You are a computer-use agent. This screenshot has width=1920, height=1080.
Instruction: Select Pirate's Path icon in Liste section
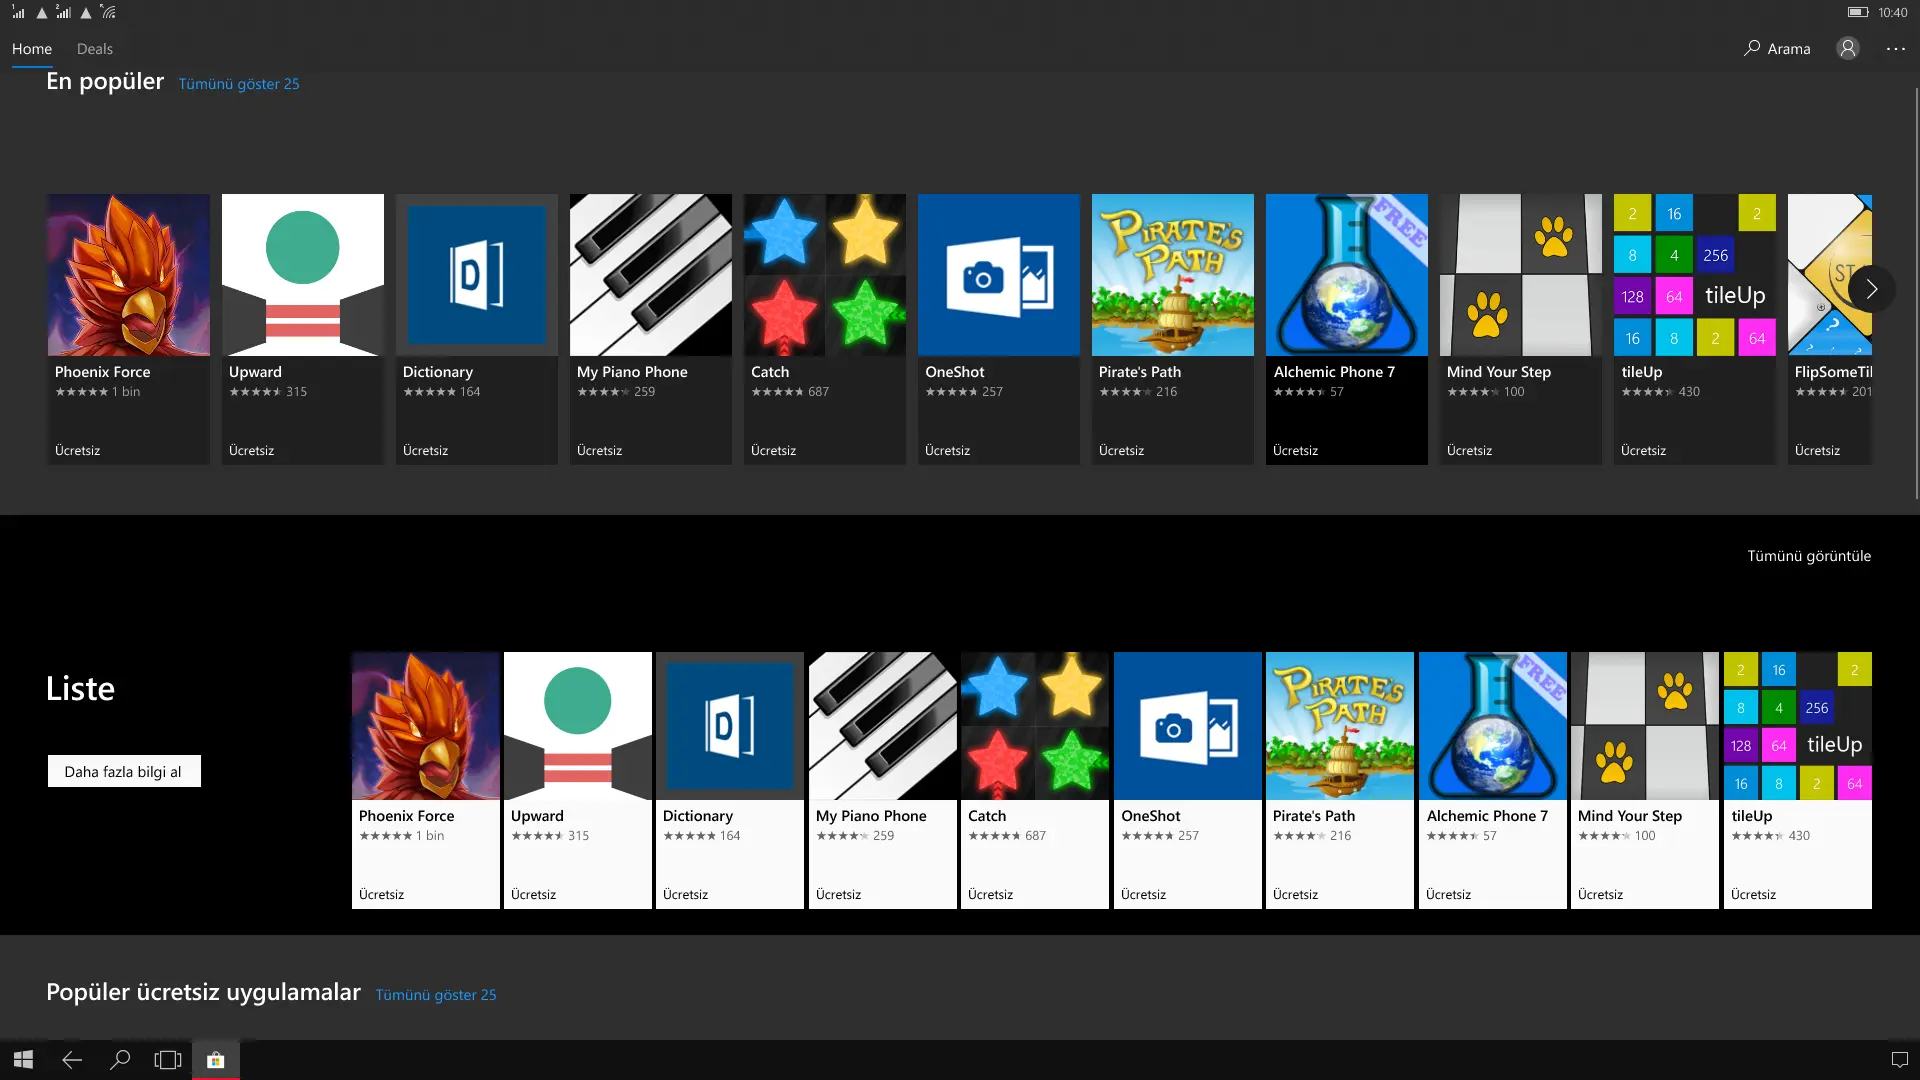(x=1340, y=726)
